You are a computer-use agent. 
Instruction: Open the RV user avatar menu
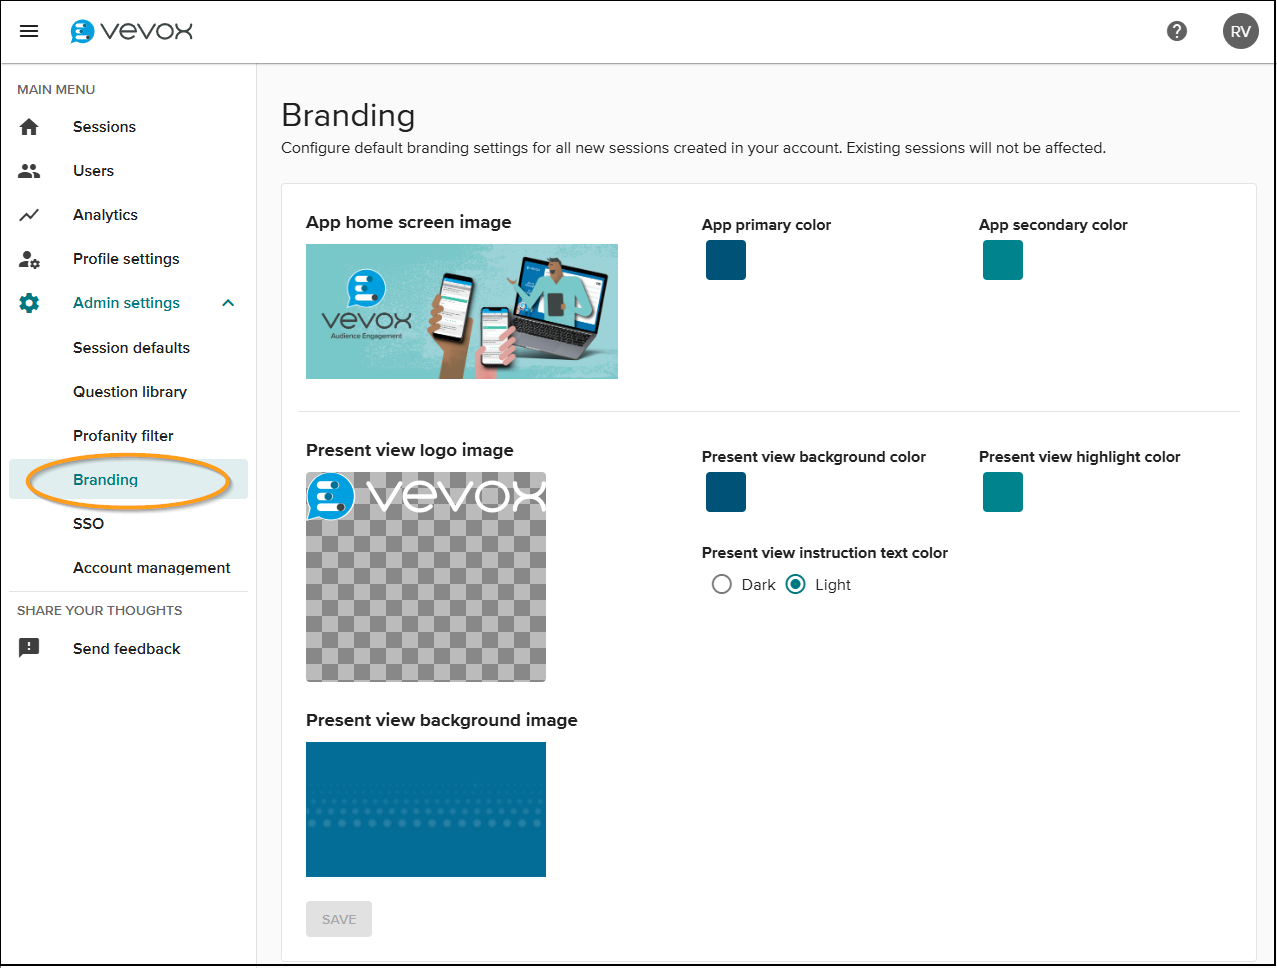1241,31
